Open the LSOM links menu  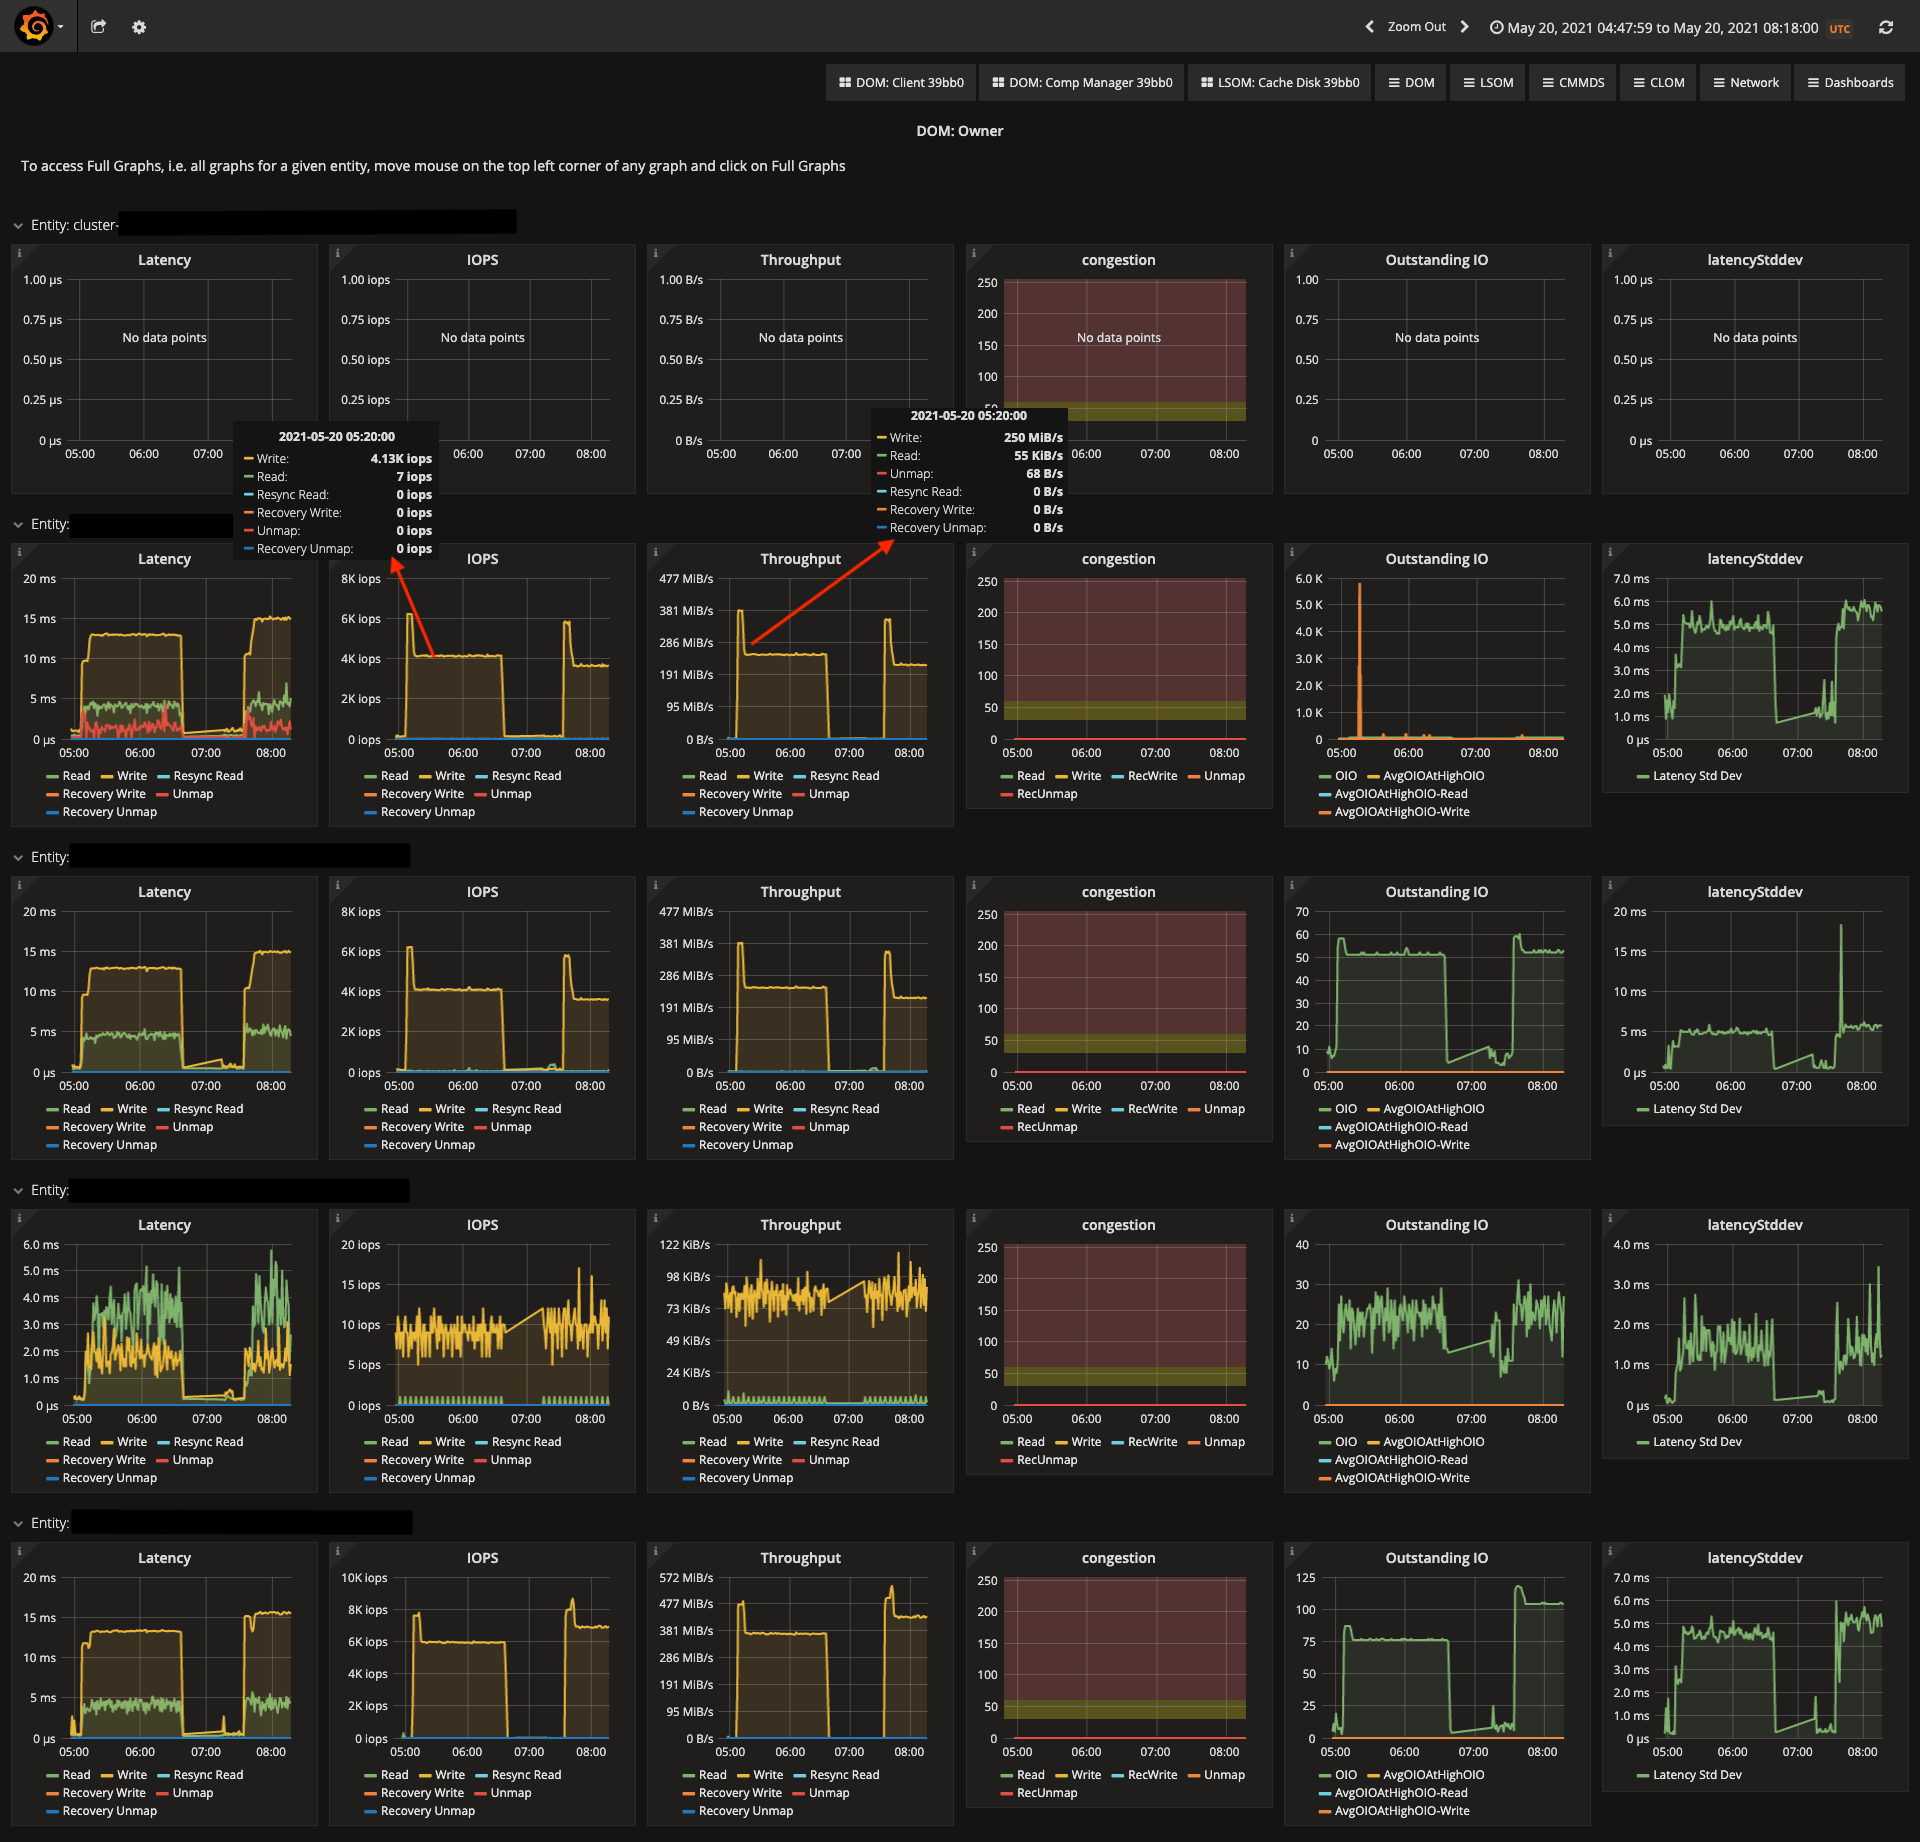[1488, 83]
